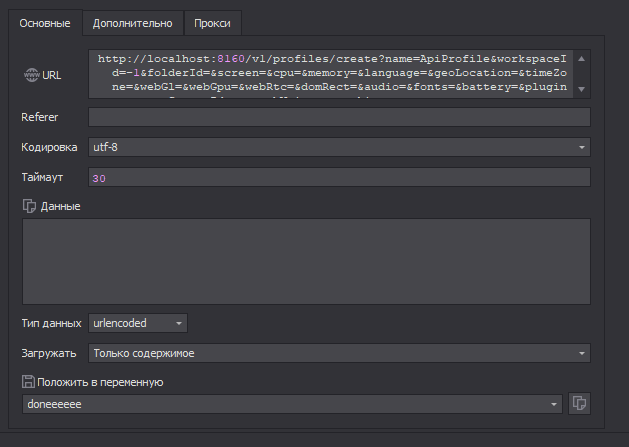Click the Кодировка label text
629x447 pixels.
[x=49, y=148]
